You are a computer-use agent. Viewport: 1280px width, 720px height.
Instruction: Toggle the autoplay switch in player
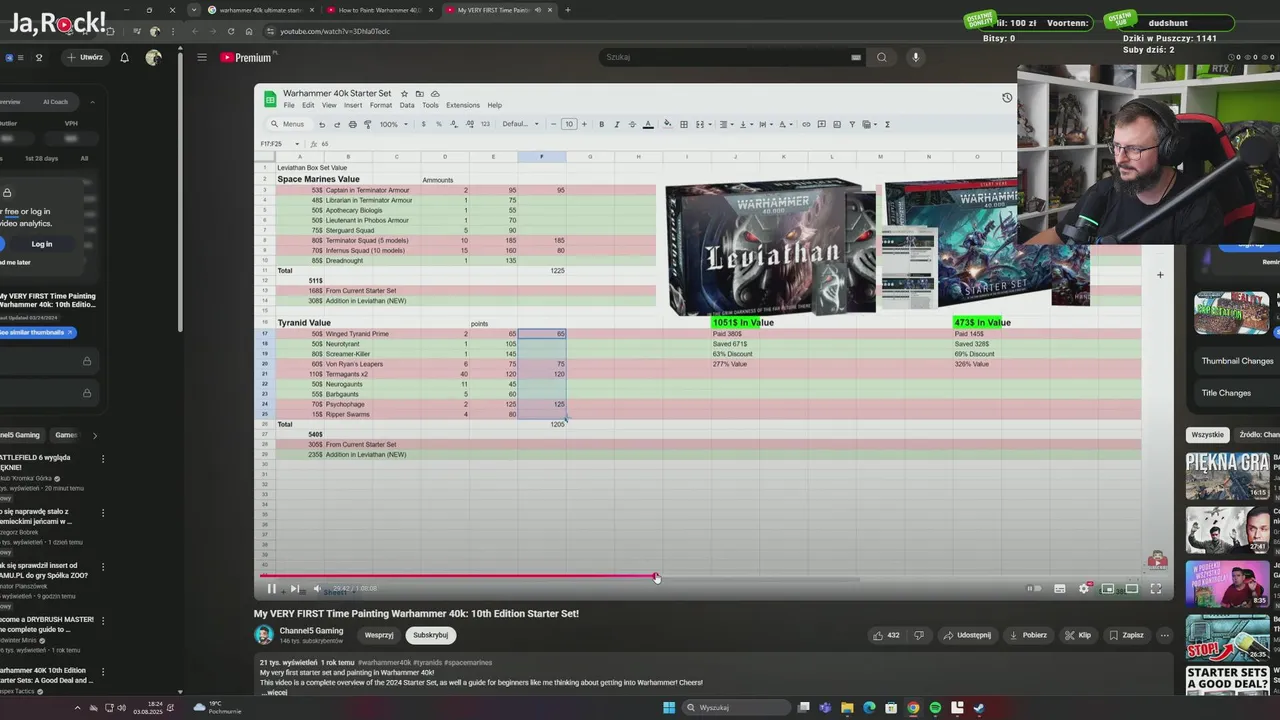(x=1034, y=589)
